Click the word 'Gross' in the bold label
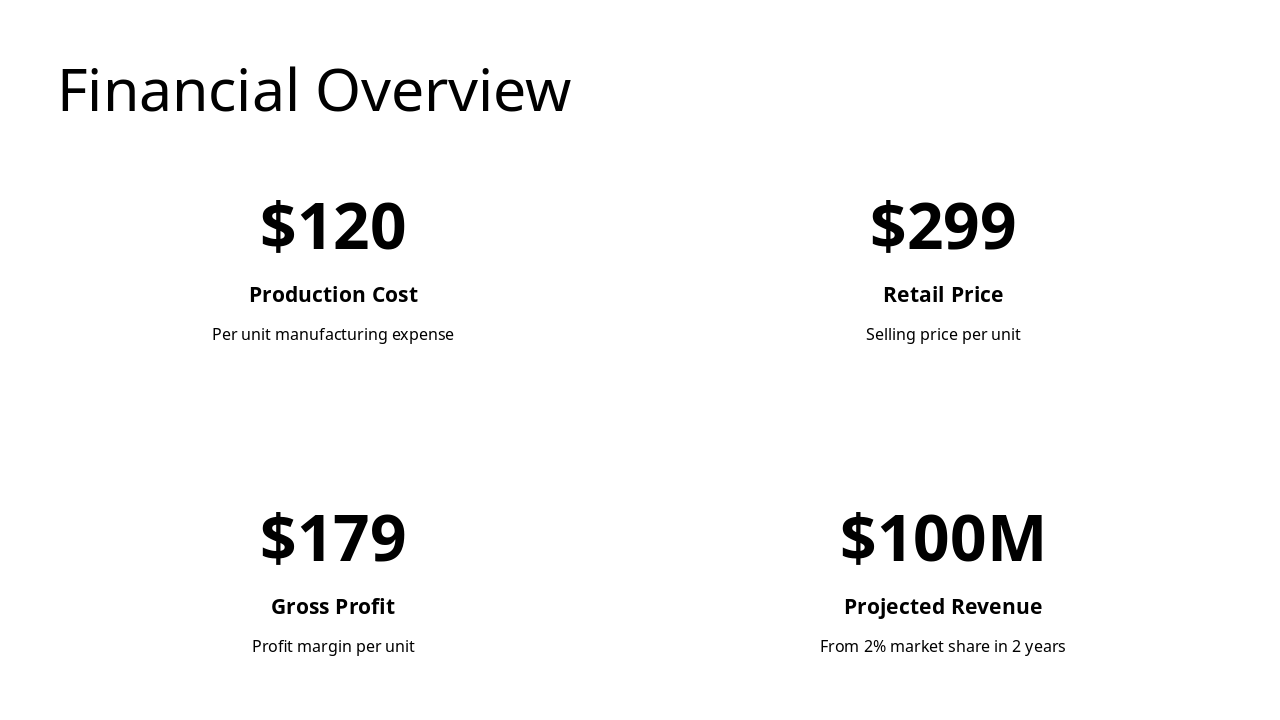This screenshot has width=1280, height=720. point(300,607)
